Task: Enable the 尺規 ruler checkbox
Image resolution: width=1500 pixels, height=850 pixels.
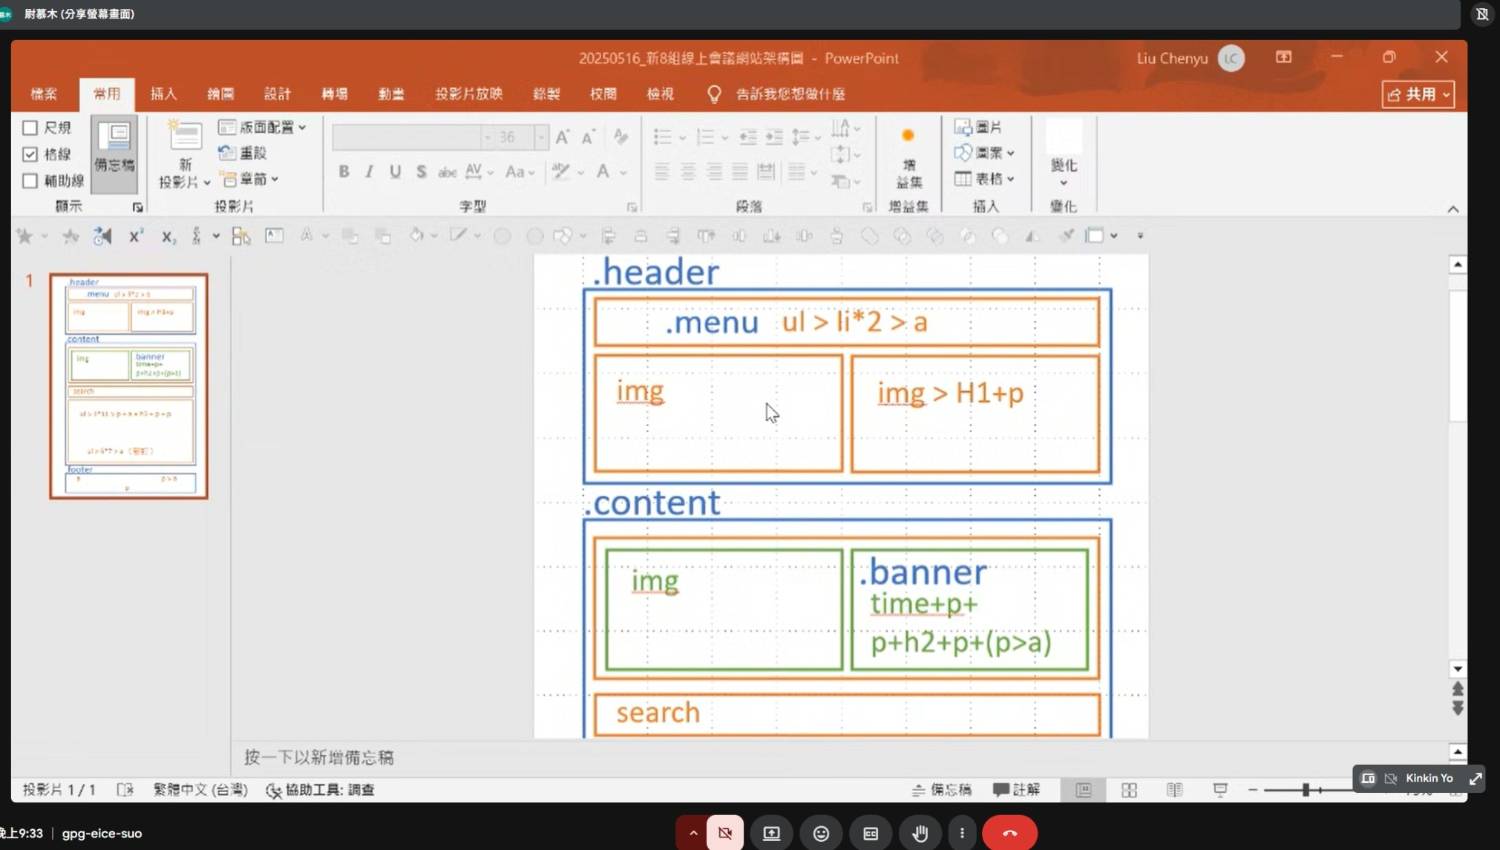Action: (x=30, y=128)
